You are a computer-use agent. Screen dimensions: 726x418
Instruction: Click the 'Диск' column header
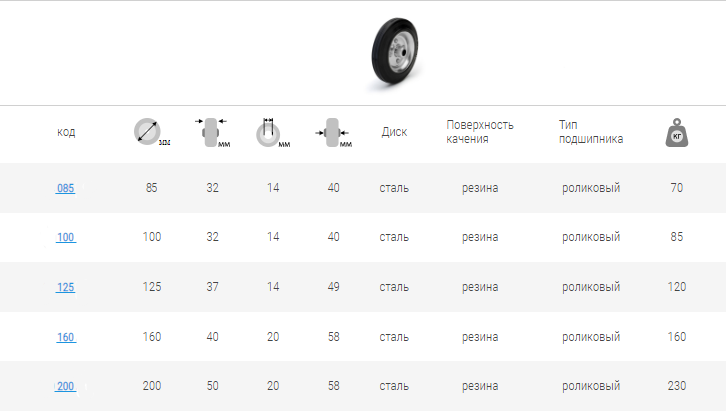[x=394, y=132]
